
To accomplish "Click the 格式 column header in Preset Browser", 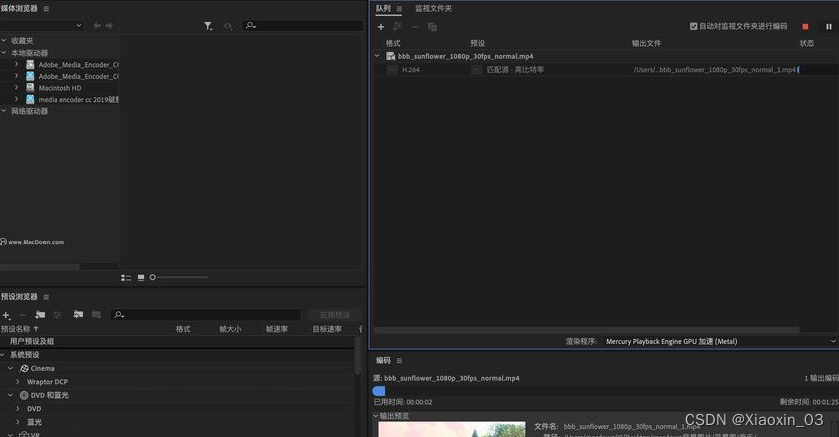I will pyautogui.click(x=183, y=329).
